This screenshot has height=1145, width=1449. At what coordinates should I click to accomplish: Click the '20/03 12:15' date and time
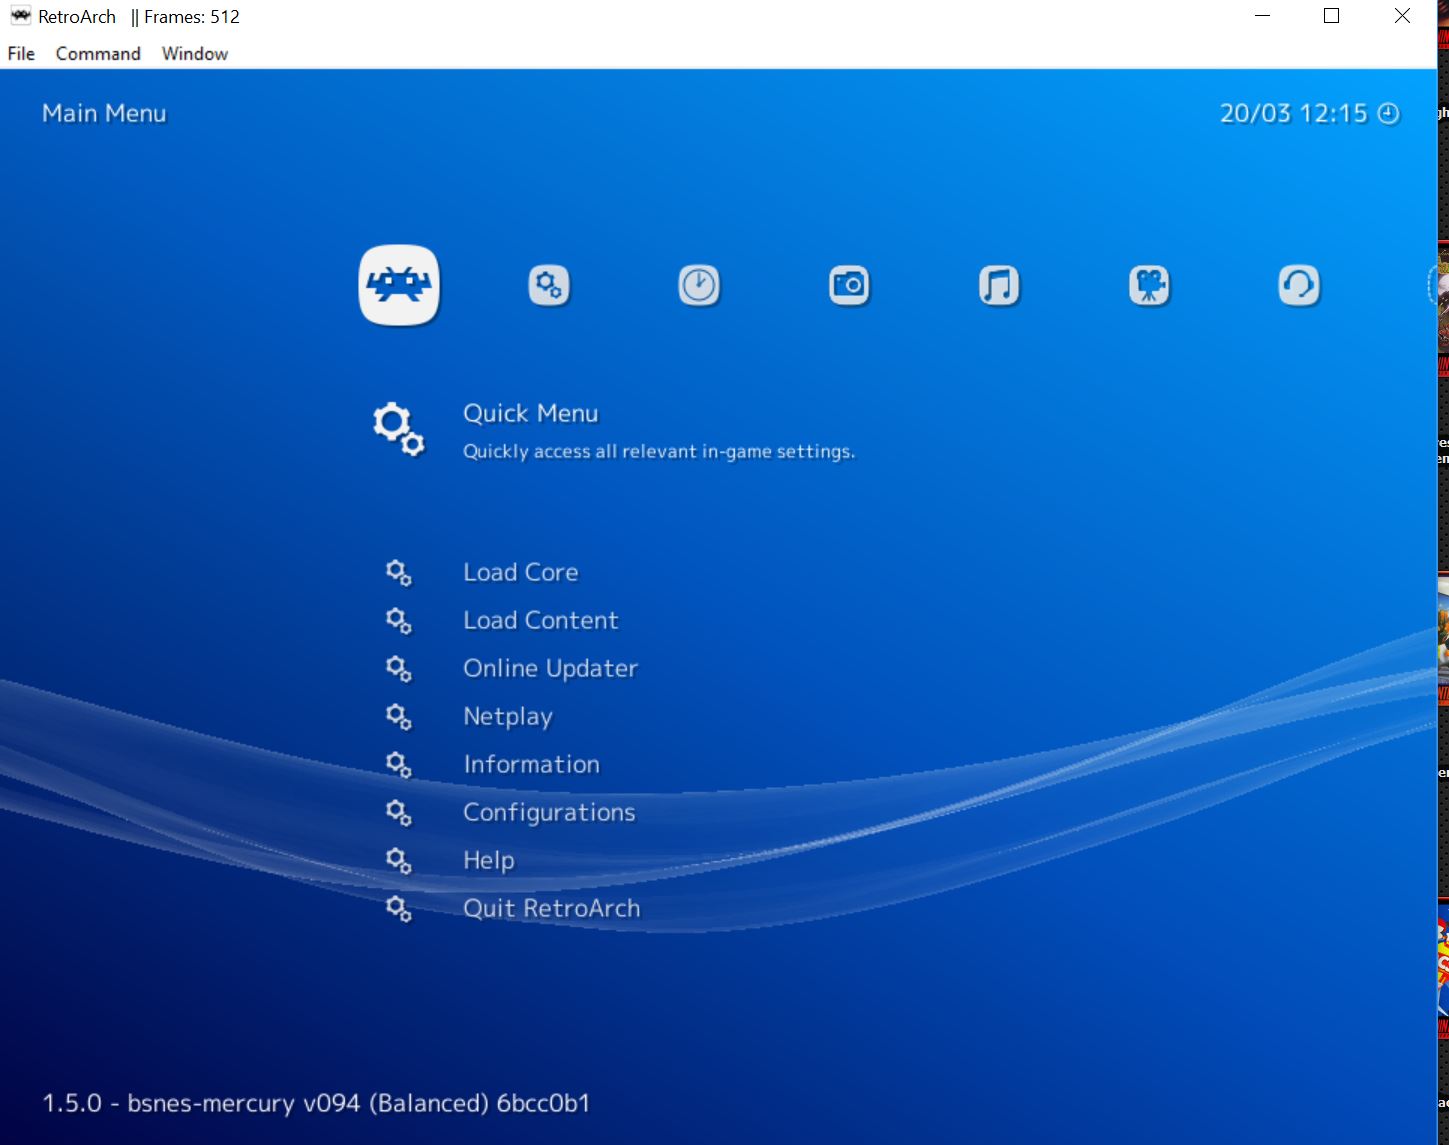(1293, 113)
